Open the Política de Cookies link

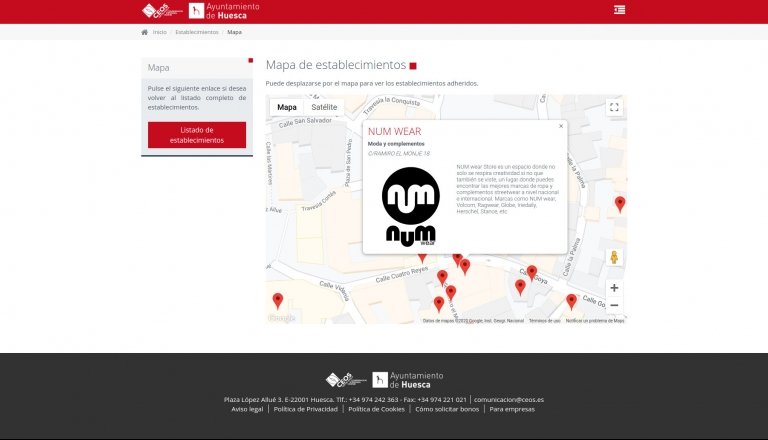[x=376, y=409]
